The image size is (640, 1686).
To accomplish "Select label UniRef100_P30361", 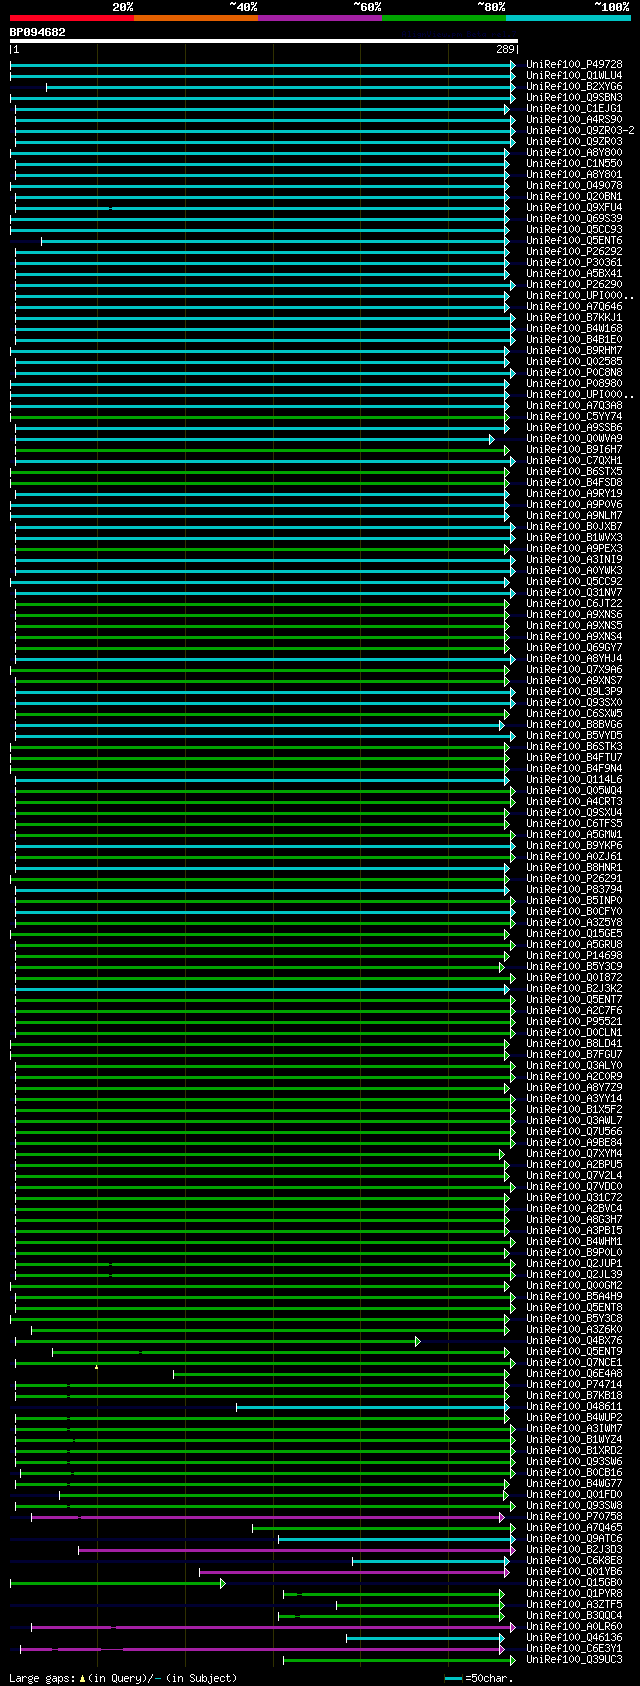I will pyautogui.click(x=574, y=262).
